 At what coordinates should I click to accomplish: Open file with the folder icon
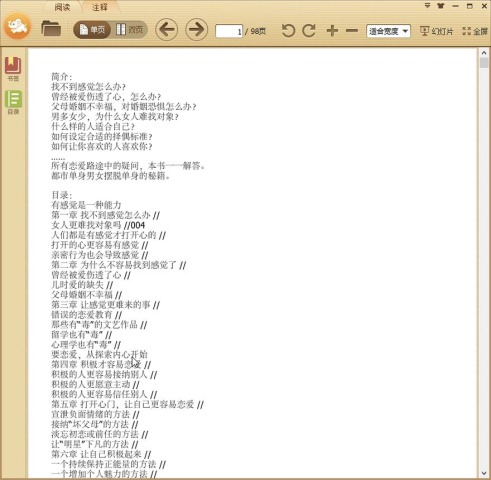point(51,29)
